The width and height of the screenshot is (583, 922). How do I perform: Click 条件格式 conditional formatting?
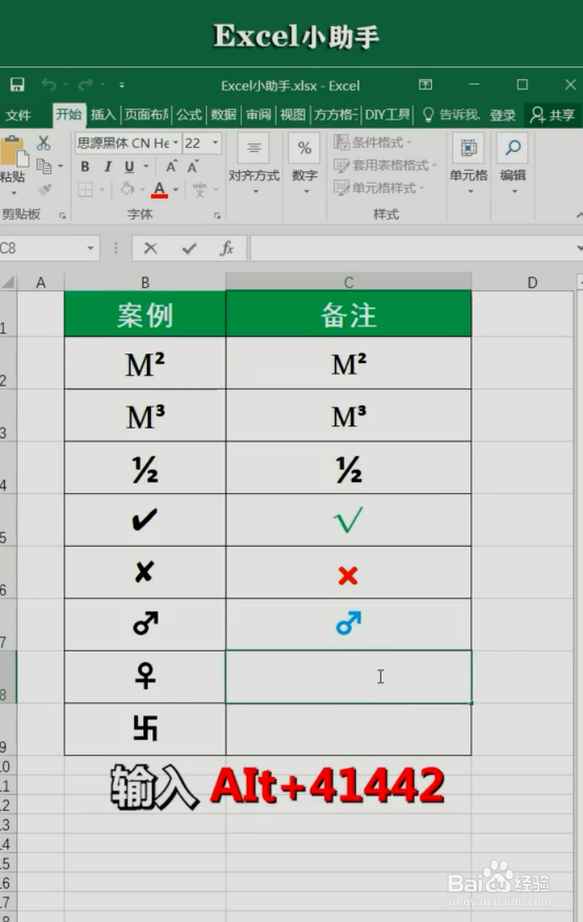[x=374, y=142]
